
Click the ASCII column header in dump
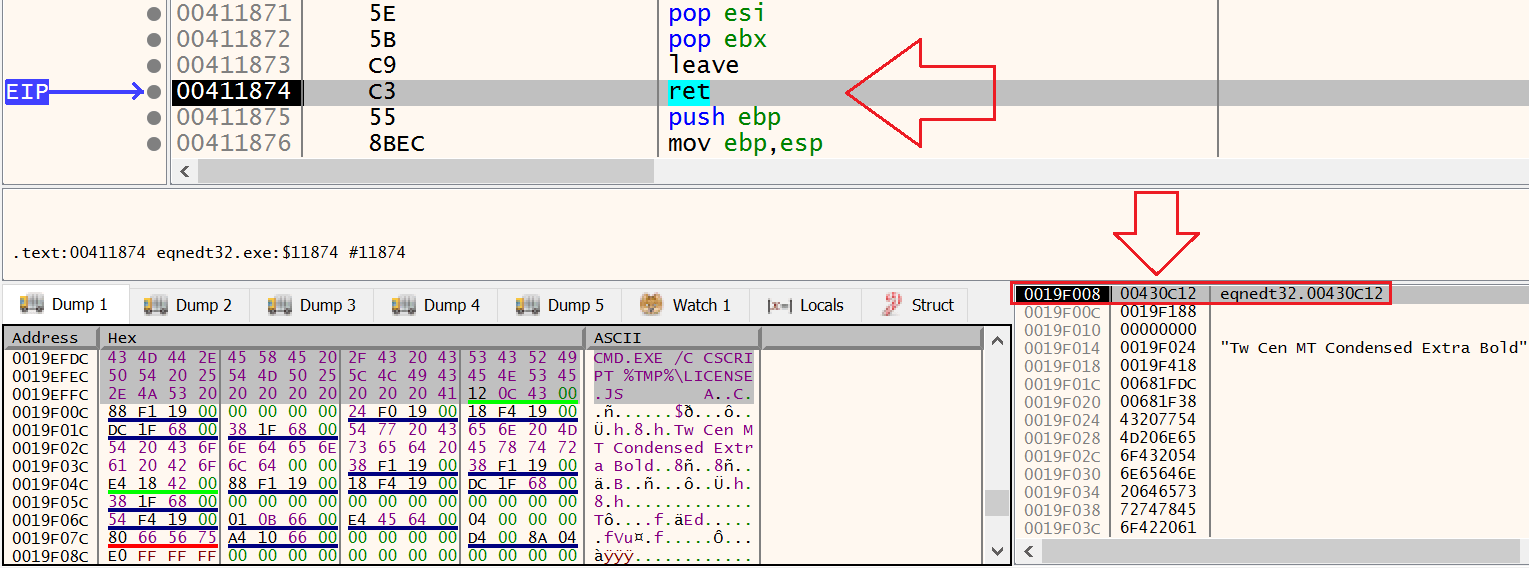tap(673, 338)
